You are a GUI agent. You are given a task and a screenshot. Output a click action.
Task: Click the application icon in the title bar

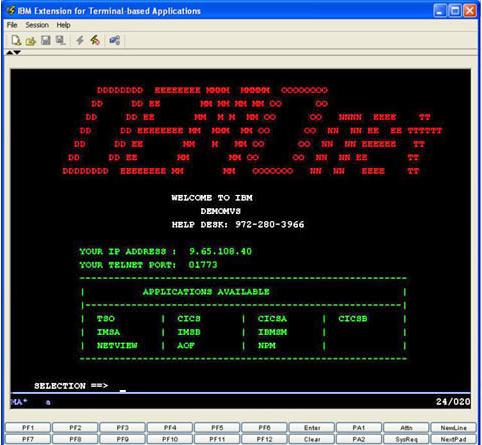[x=11, y=11]
